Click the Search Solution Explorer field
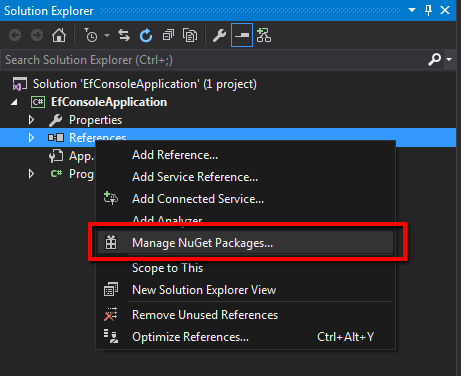The width and height of the screenshot is (461, 376). point(213,60)
